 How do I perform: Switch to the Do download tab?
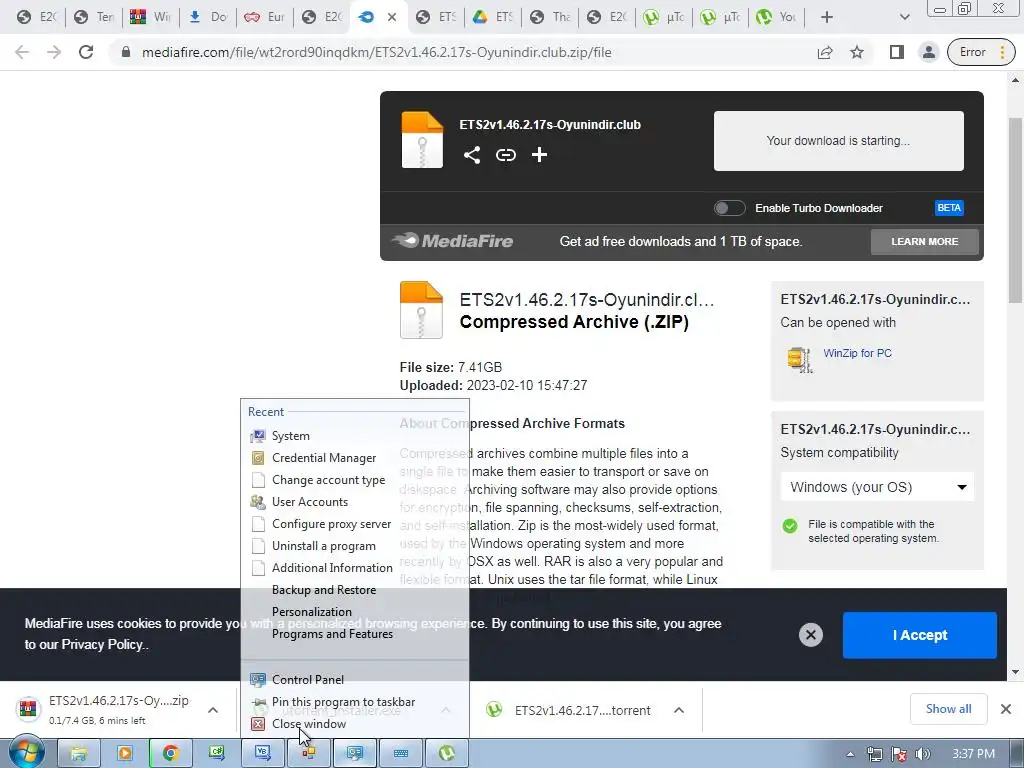pos(208,17)
